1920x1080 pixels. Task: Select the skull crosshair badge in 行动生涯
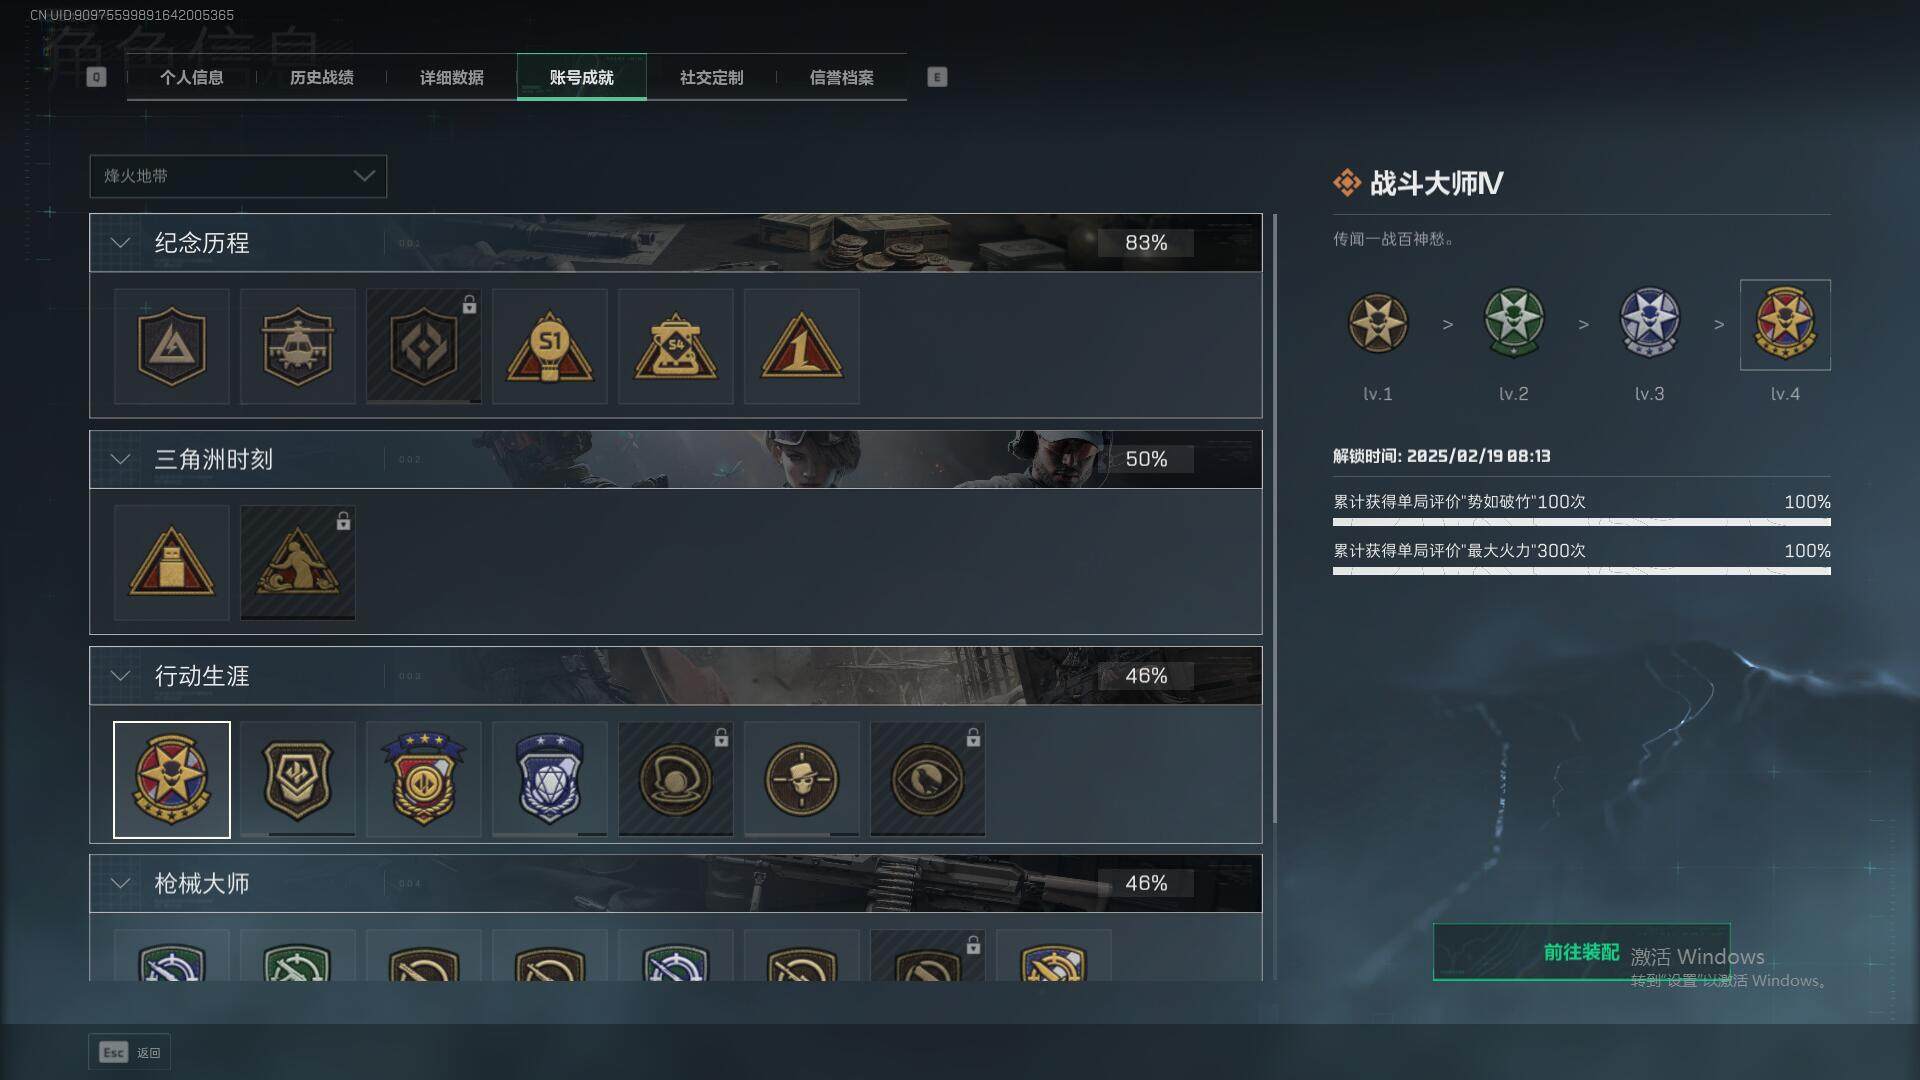[801, 779]
